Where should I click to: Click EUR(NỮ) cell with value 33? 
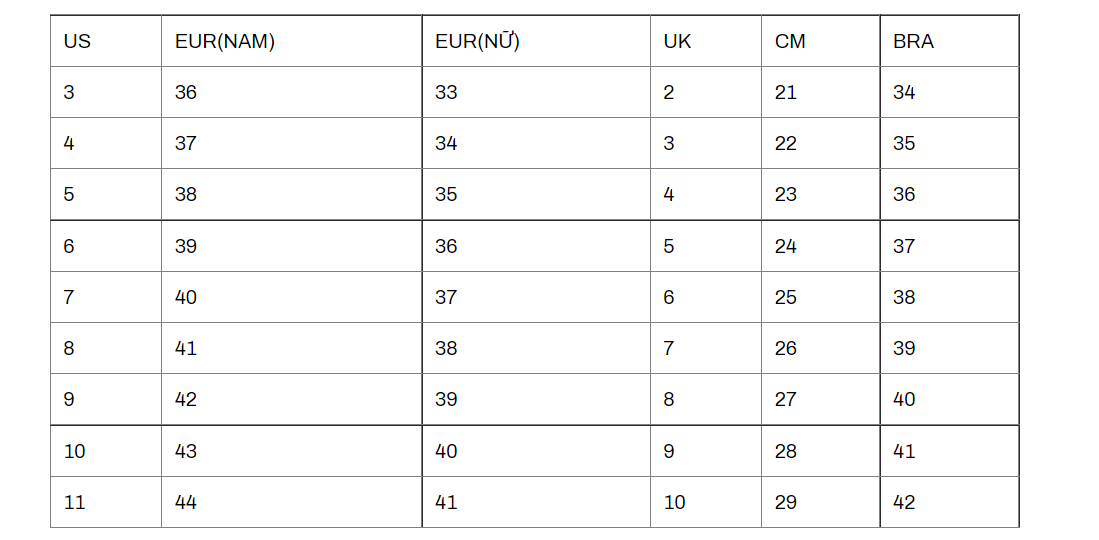535,92
